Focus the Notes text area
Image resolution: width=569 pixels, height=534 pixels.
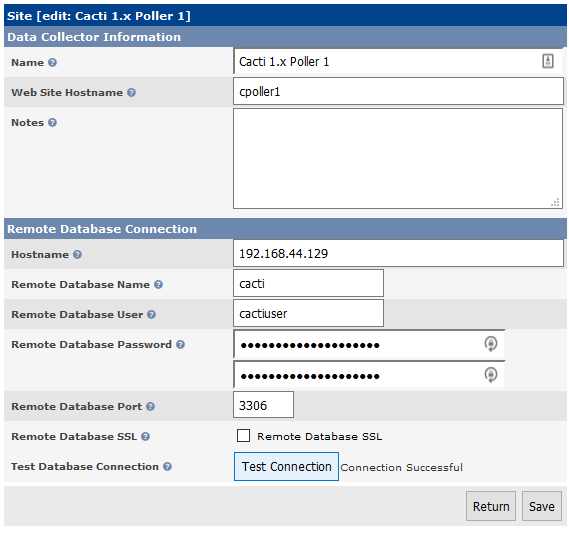[398, 159]
